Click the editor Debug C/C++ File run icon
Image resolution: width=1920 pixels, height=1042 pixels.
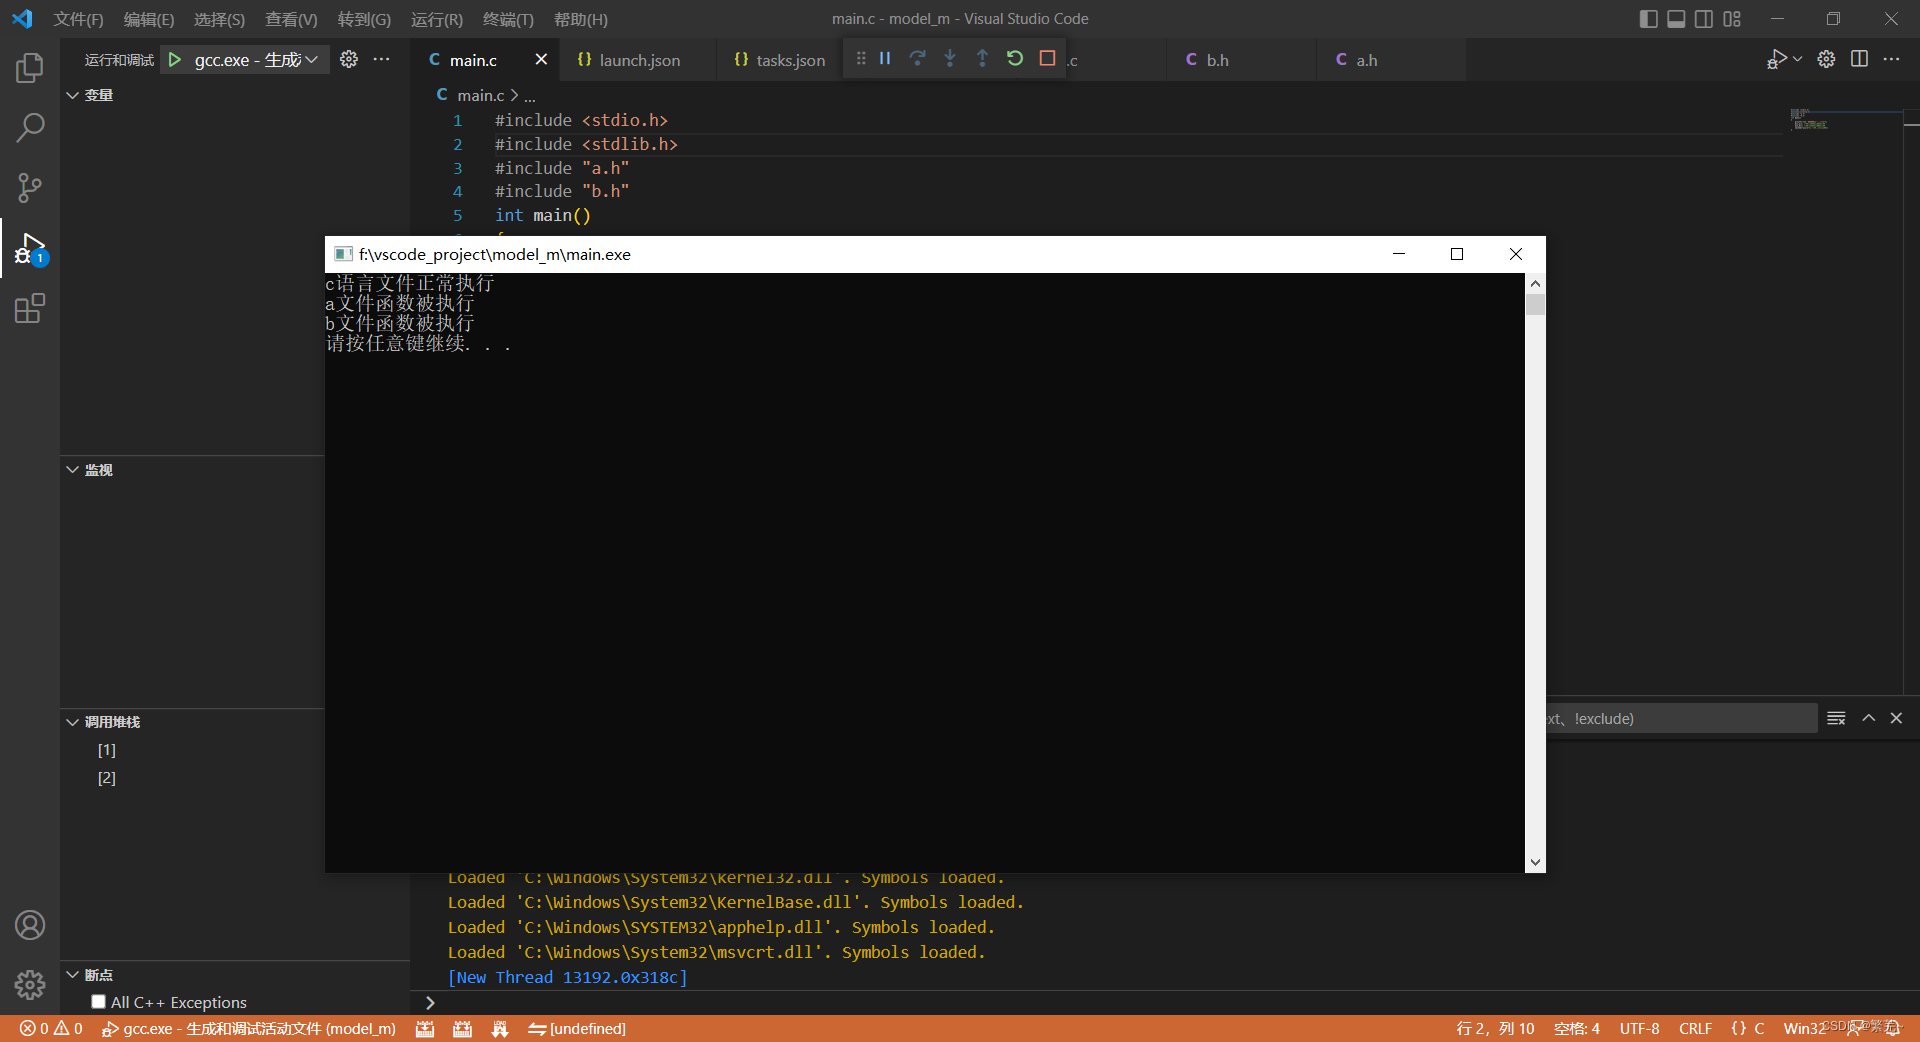[1776, 59]
